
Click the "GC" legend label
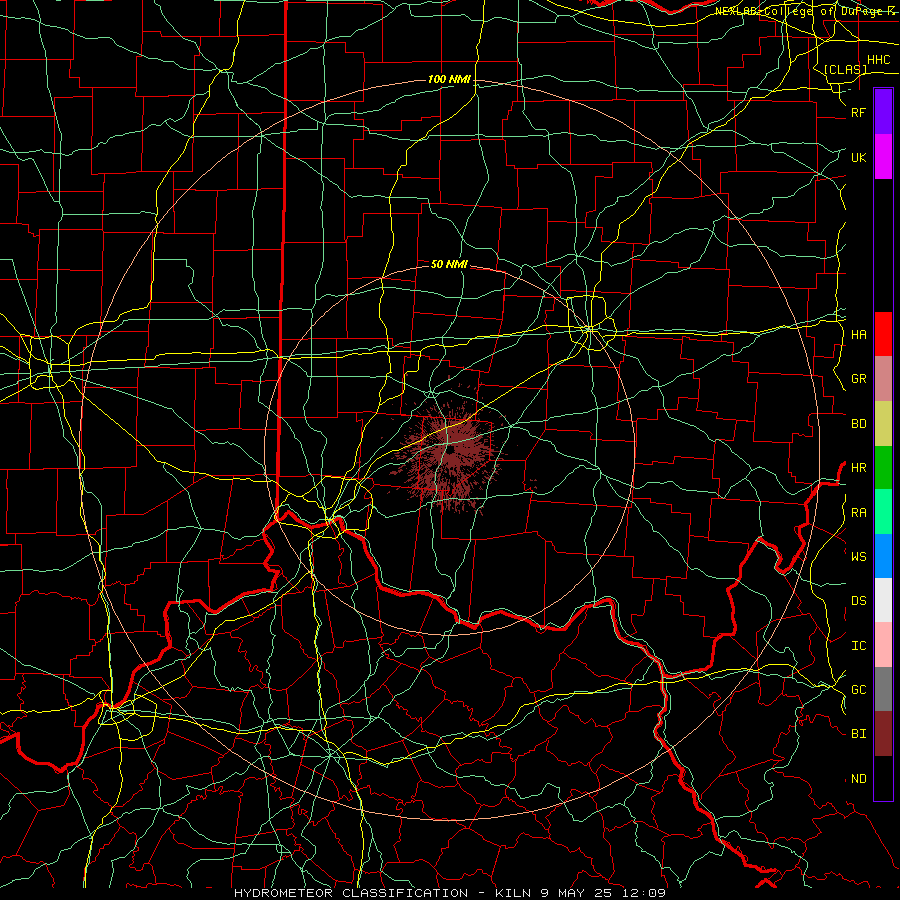[x=858, y=689]
